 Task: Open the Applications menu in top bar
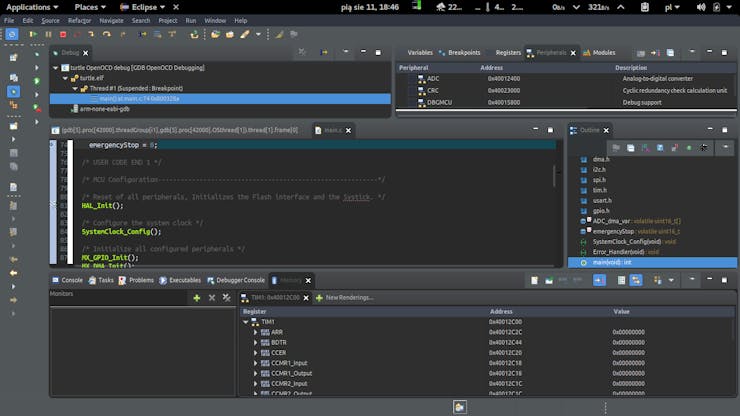click(32, 7)
